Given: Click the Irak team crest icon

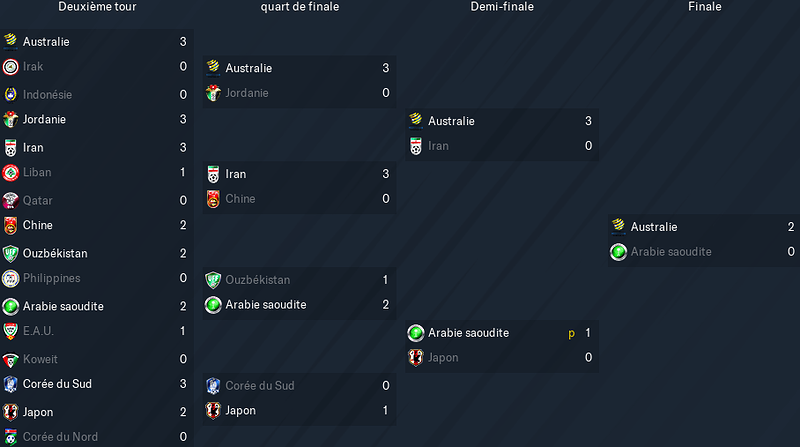Looking at the screenshot, I should (10, 67).
